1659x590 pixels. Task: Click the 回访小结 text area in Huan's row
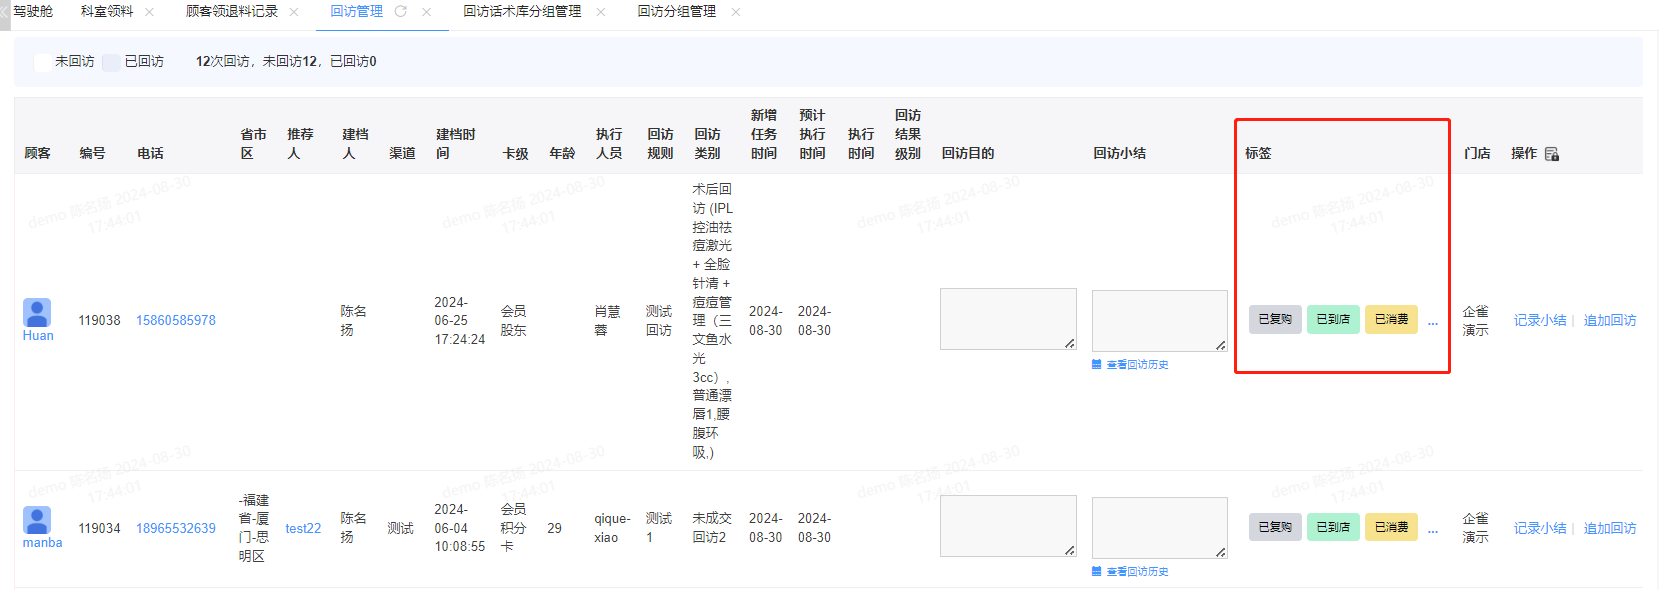click(x=1159, y=320)
